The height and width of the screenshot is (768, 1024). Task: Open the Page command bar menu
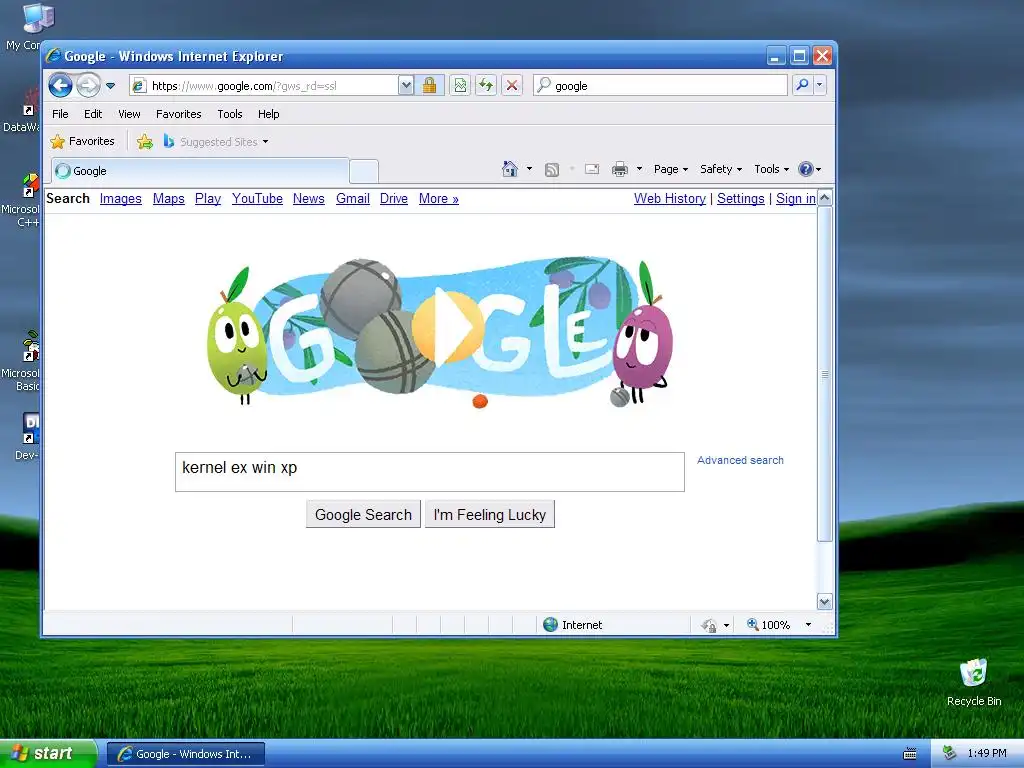click(671, 169)
